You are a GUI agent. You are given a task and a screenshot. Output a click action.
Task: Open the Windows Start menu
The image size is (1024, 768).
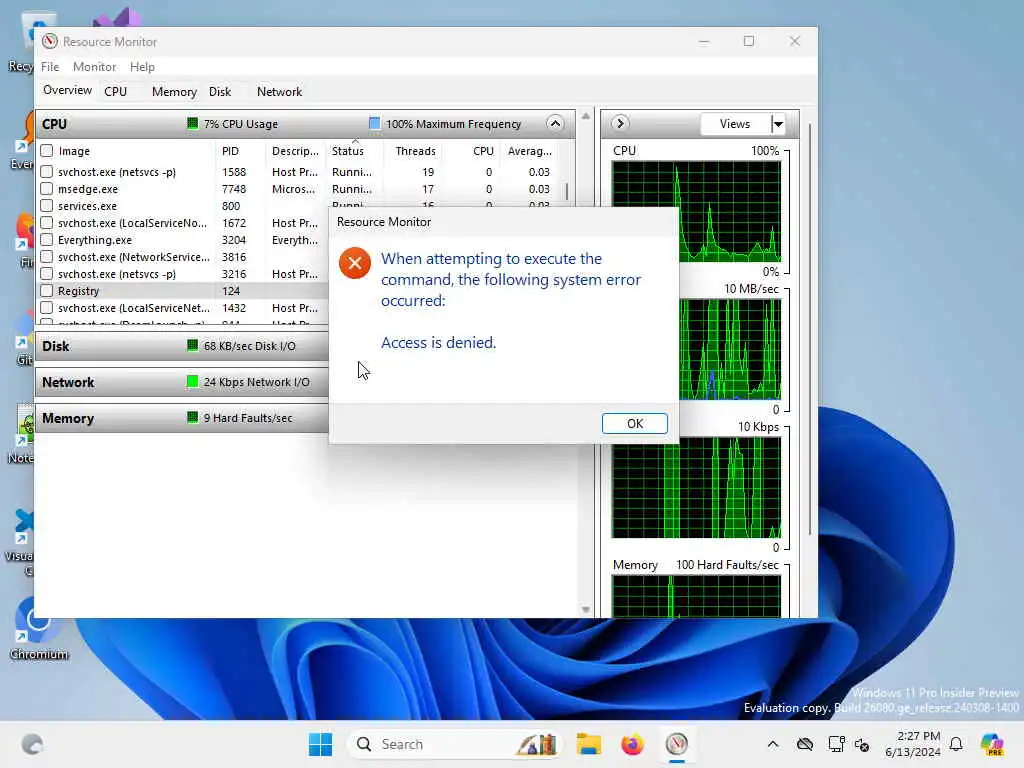coord(320,744)
